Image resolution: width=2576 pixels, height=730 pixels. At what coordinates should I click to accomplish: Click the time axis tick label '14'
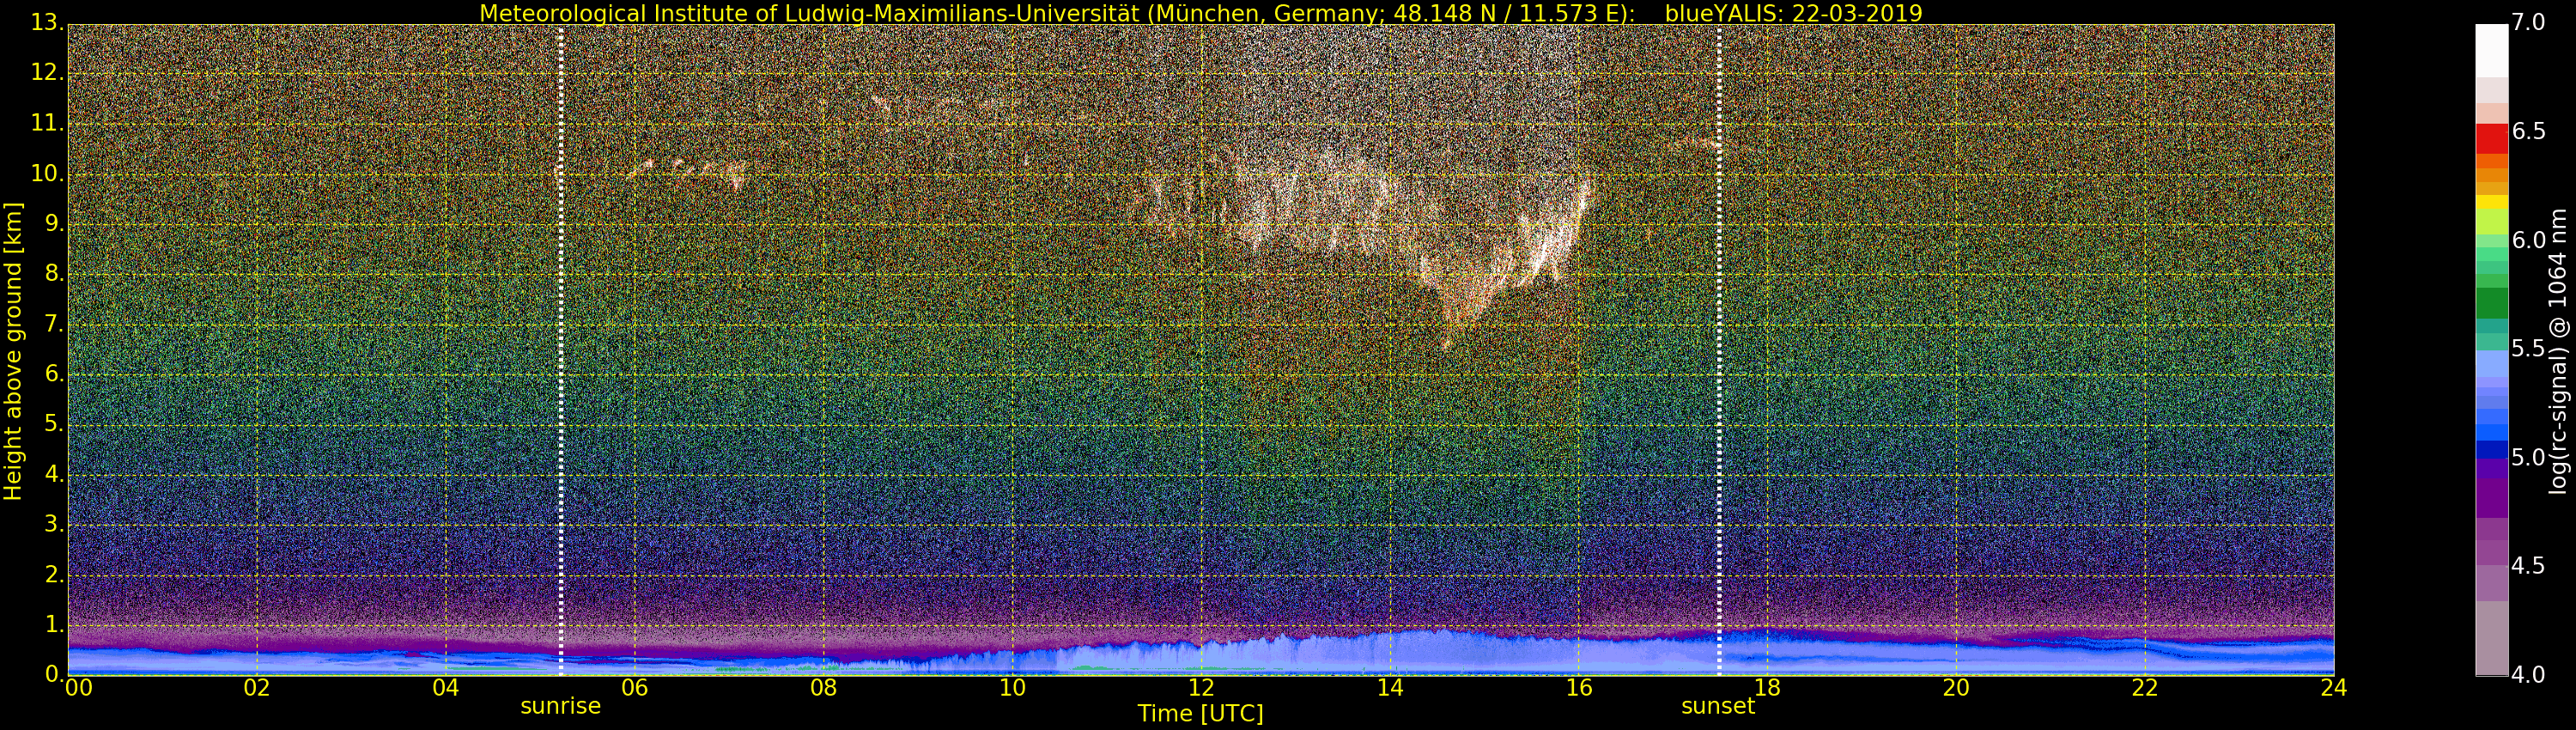(1390, 687)
